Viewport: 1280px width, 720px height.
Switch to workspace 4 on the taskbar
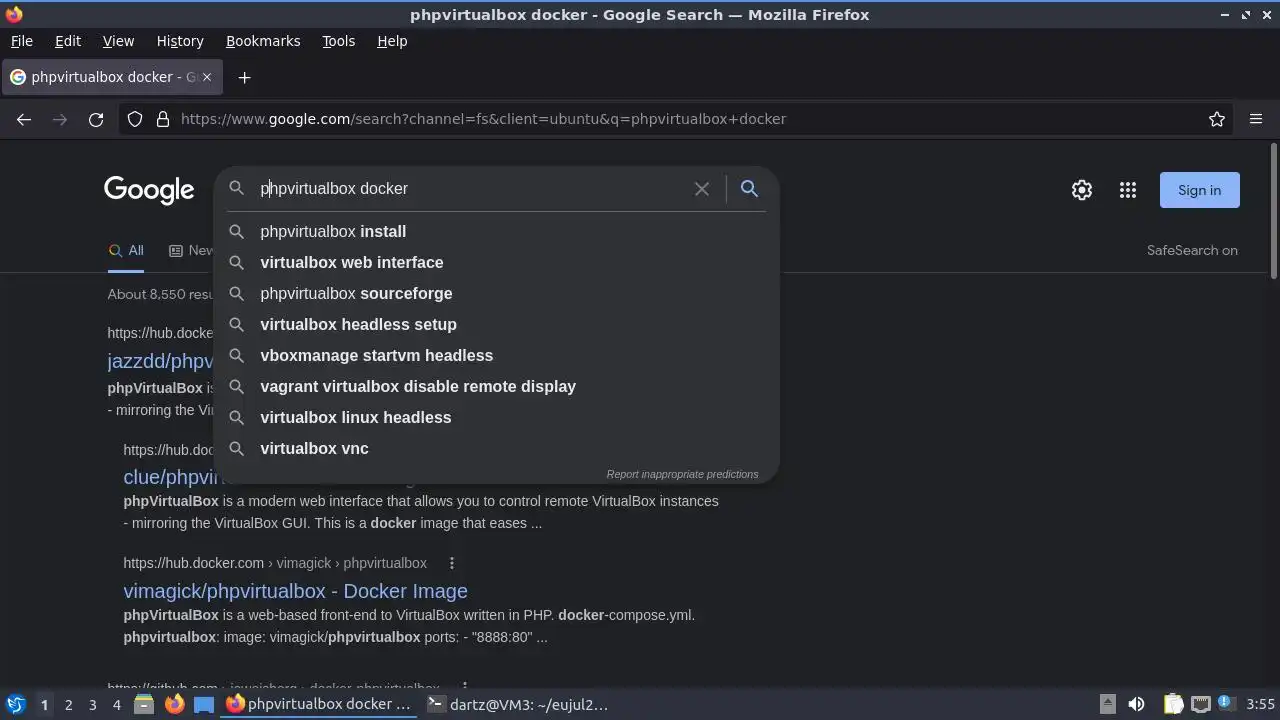(x=116, y=704)
